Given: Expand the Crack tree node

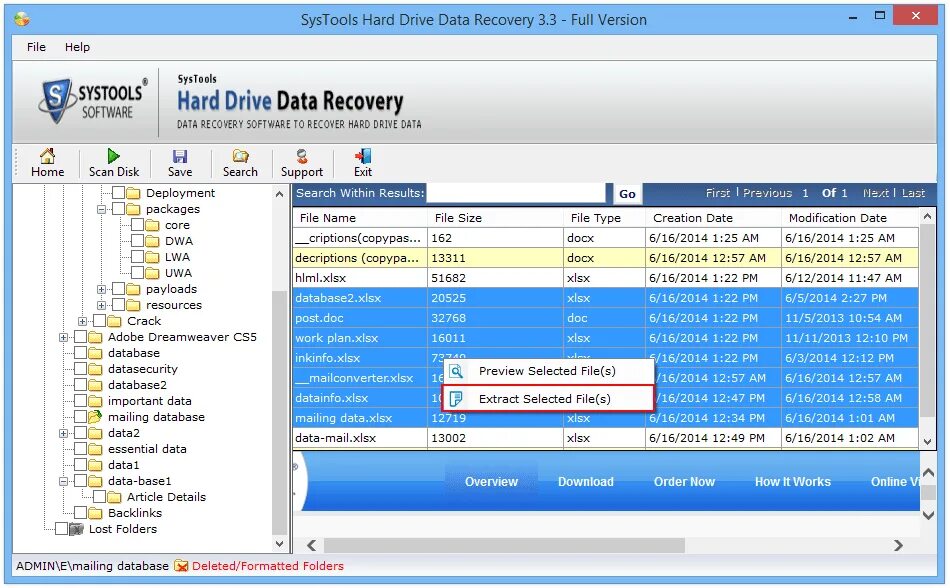Looking at the screenshot, I should click(x=82, y=322).
